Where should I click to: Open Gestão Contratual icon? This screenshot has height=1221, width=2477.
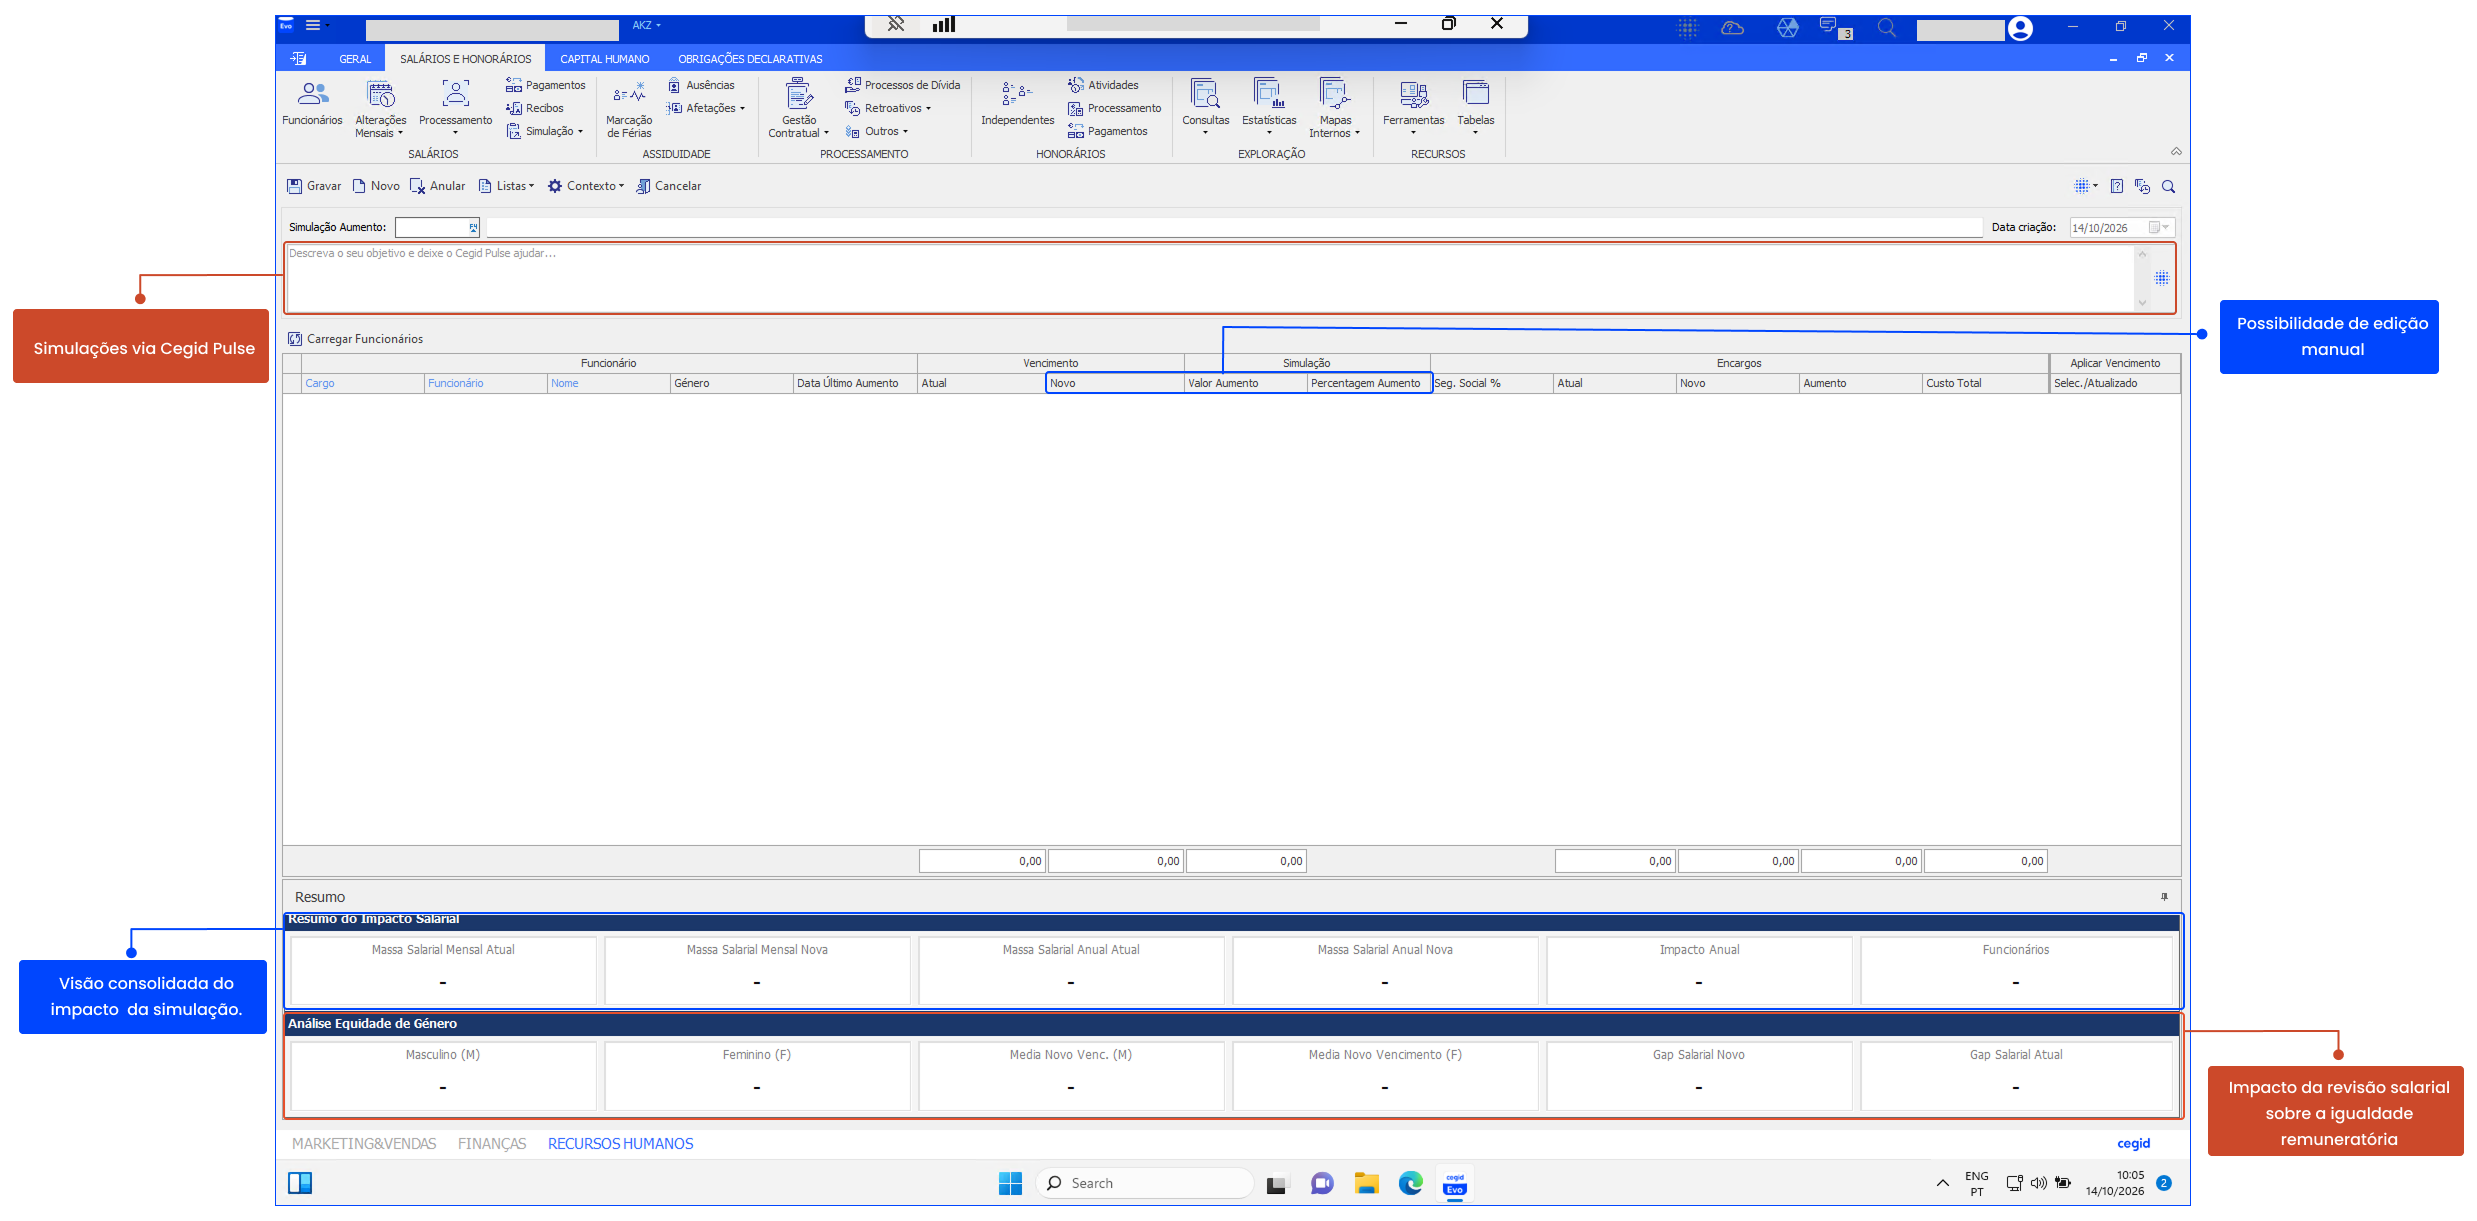click(x=798, y=109)
